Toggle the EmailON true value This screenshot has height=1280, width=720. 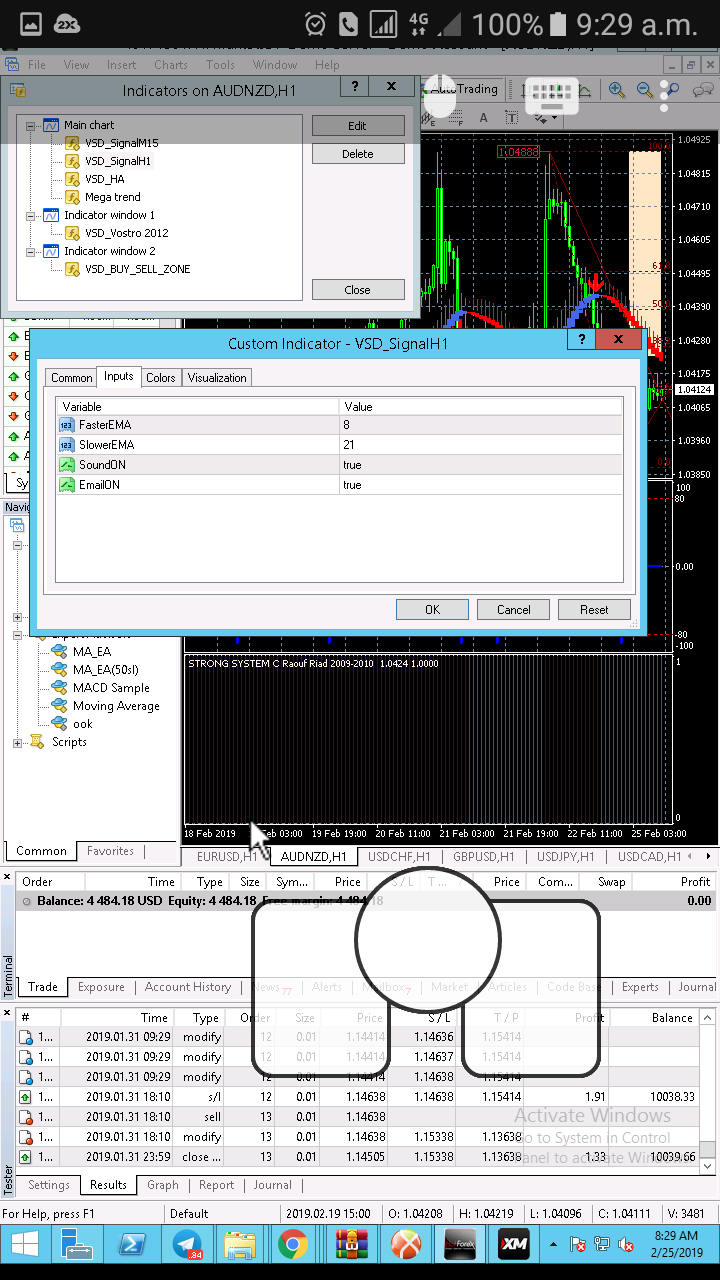click(481, 485)
